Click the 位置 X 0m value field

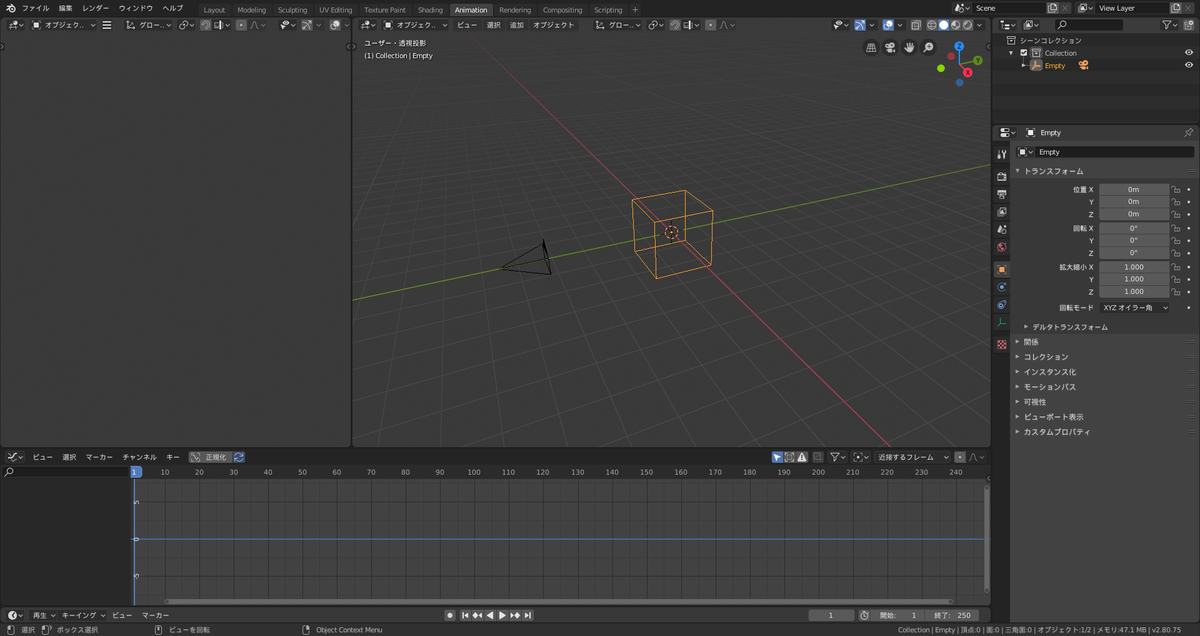1134,189
